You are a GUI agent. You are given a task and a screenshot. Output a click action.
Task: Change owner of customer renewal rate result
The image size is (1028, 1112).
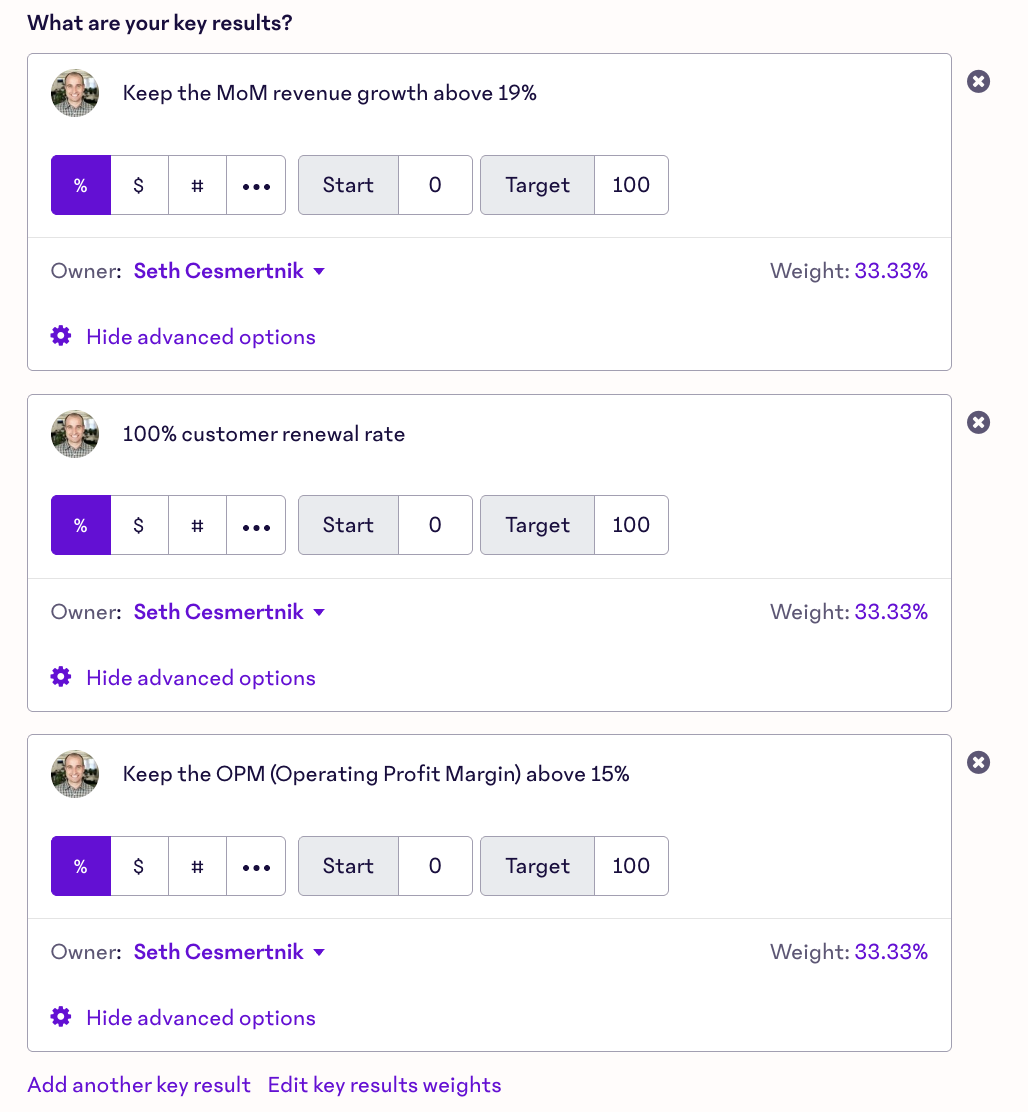(230, 612)
